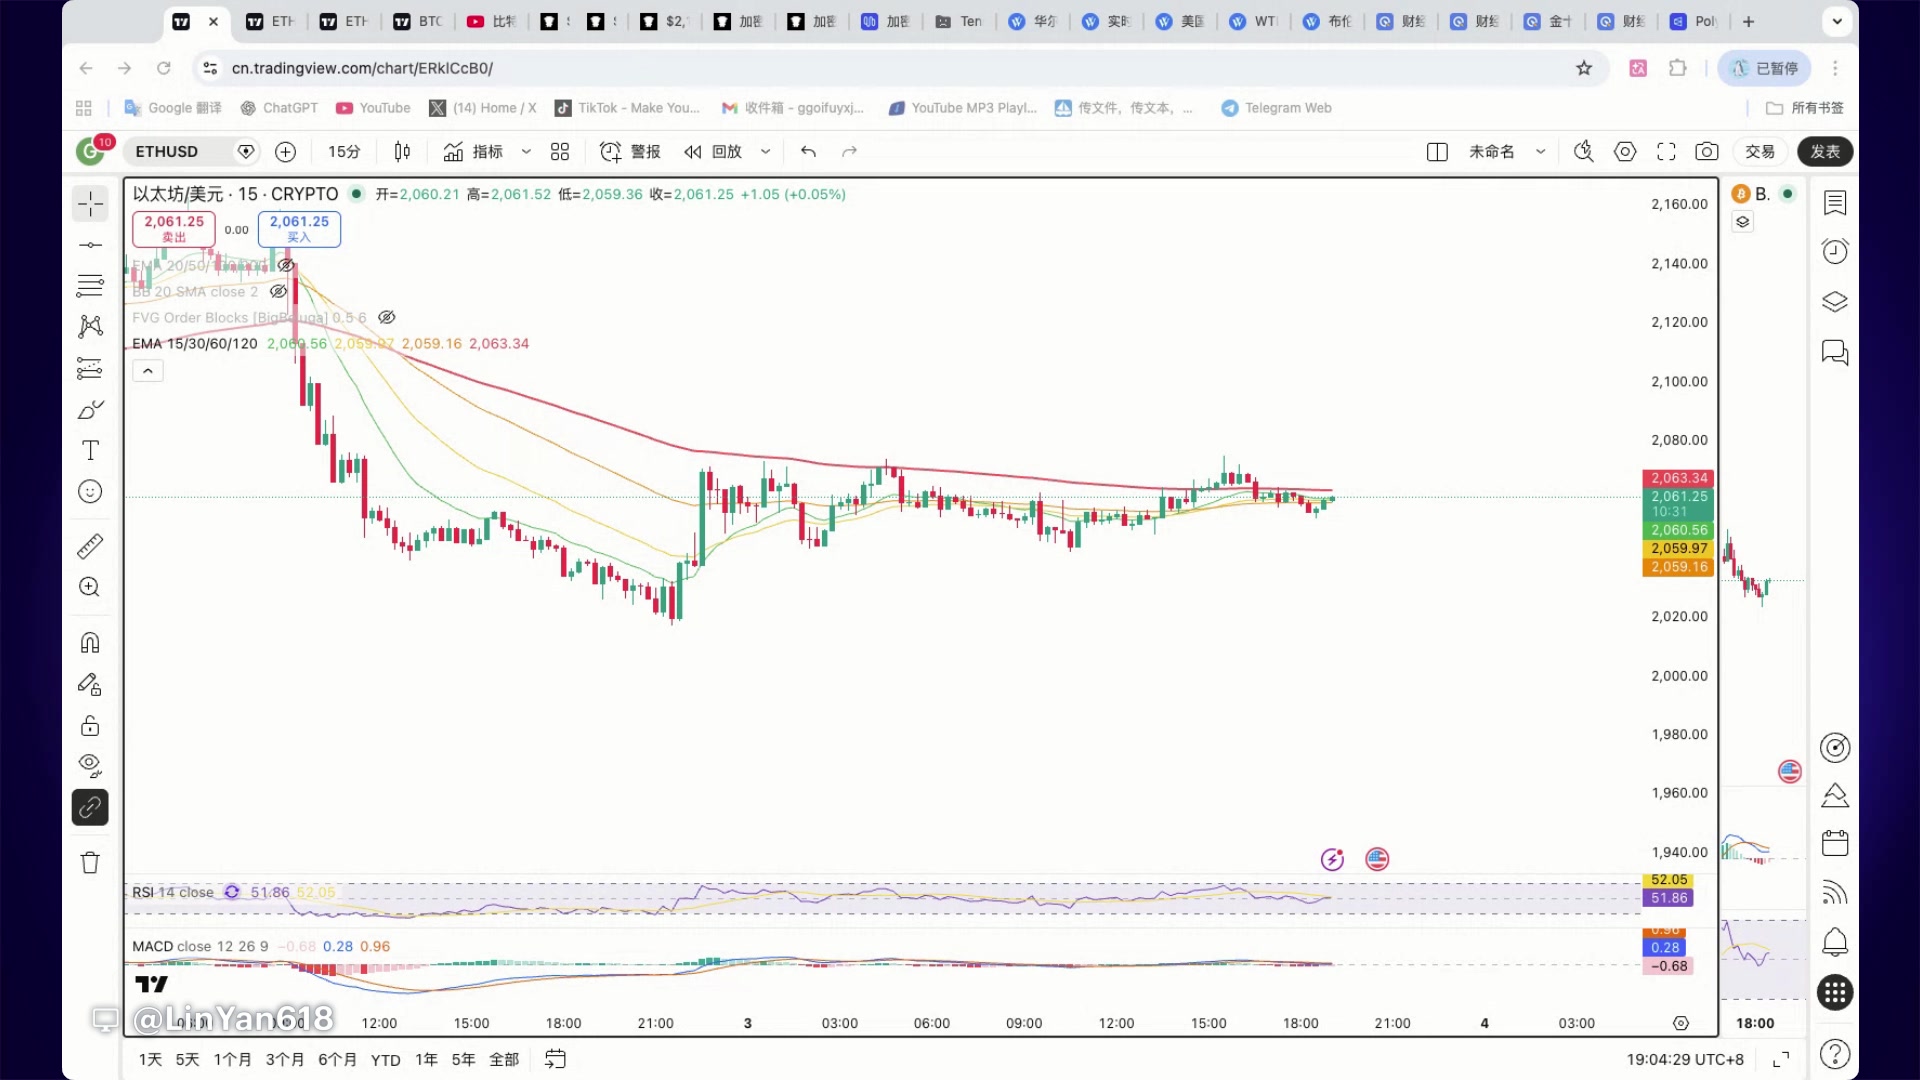Select the text annotation tool

[90, 450]
